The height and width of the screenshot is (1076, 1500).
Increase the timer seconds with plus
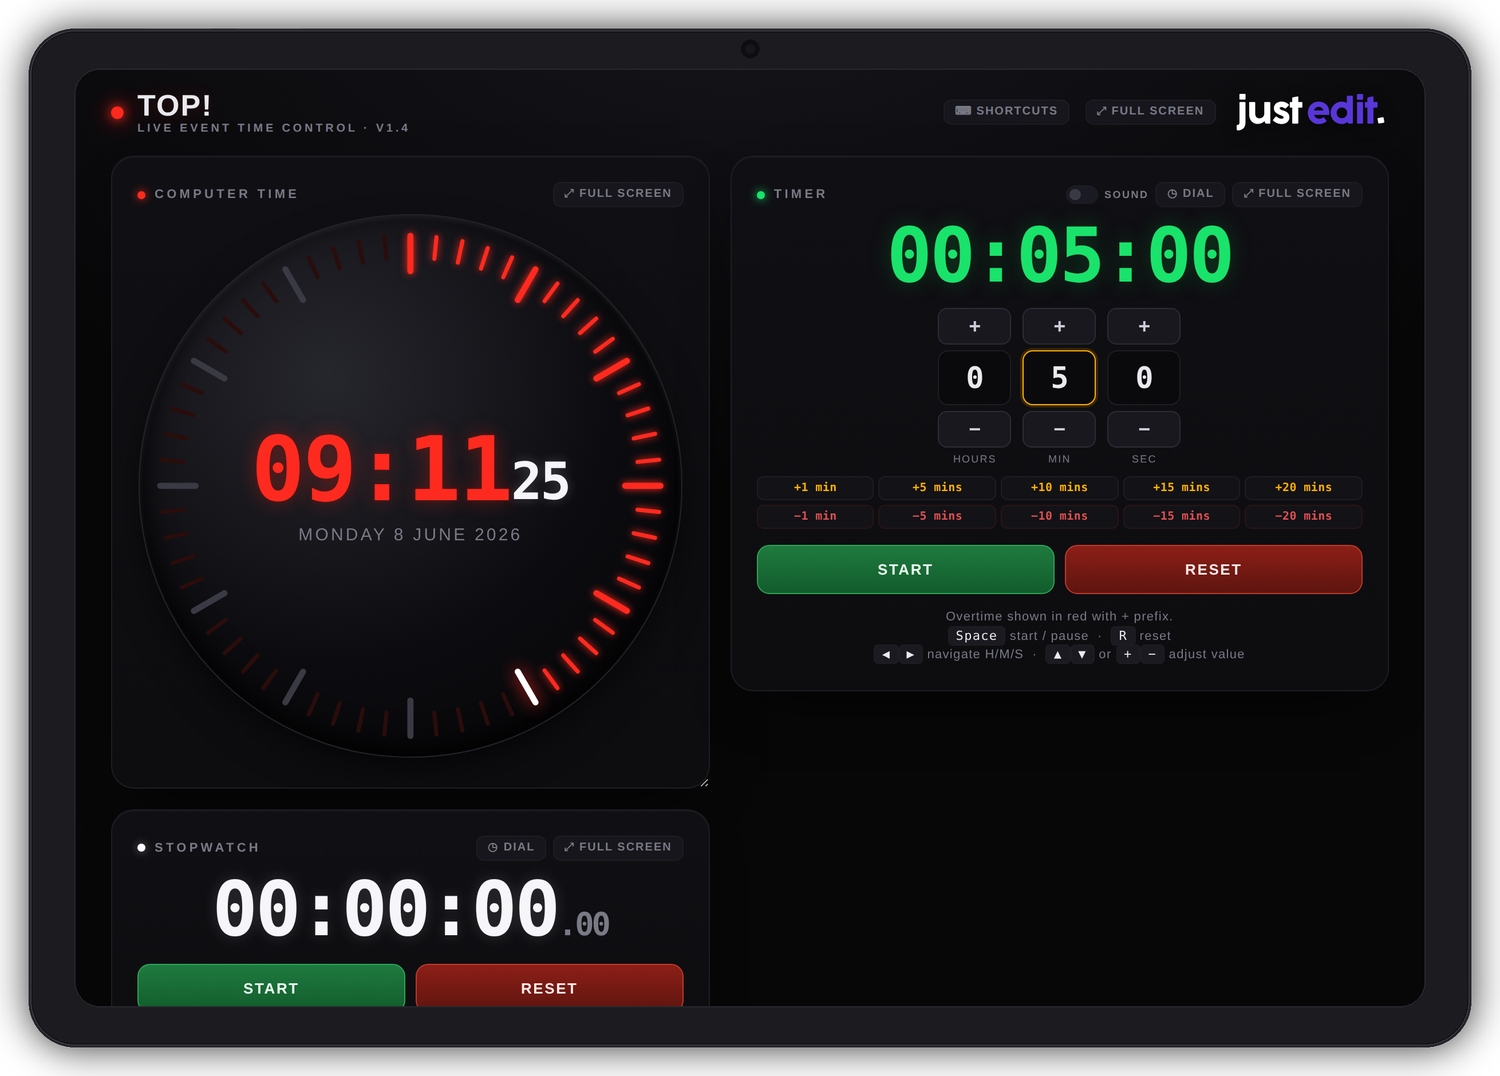[1144, 326]
